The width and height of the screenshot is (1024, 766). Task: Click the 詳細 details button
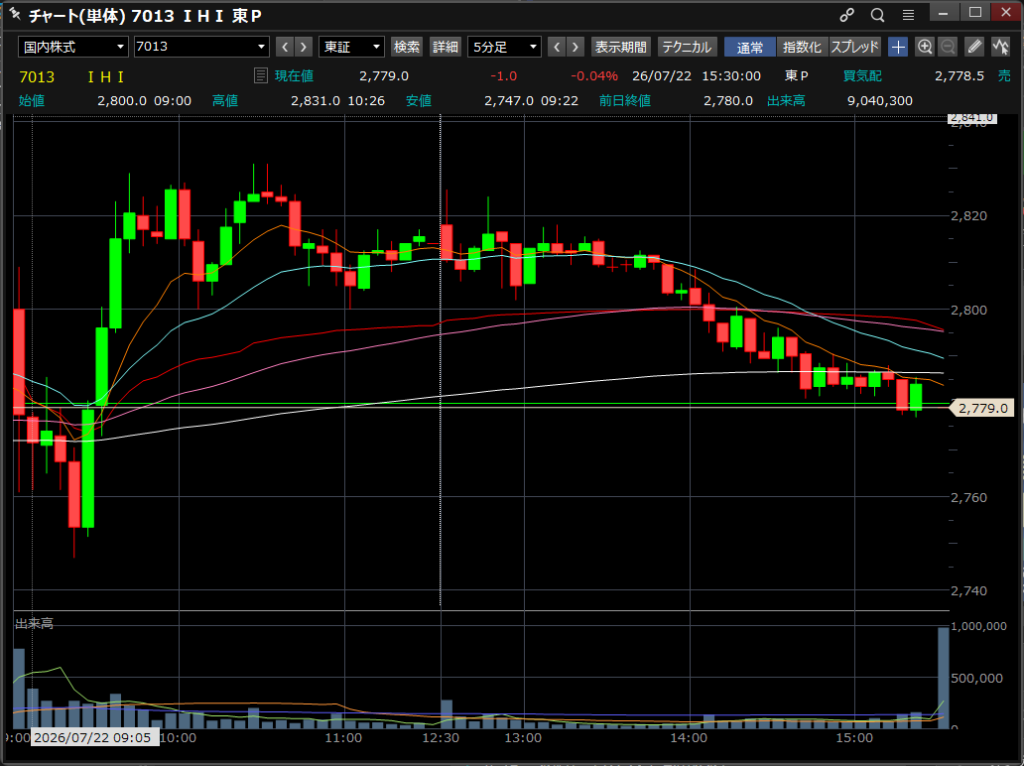point(445,47)
